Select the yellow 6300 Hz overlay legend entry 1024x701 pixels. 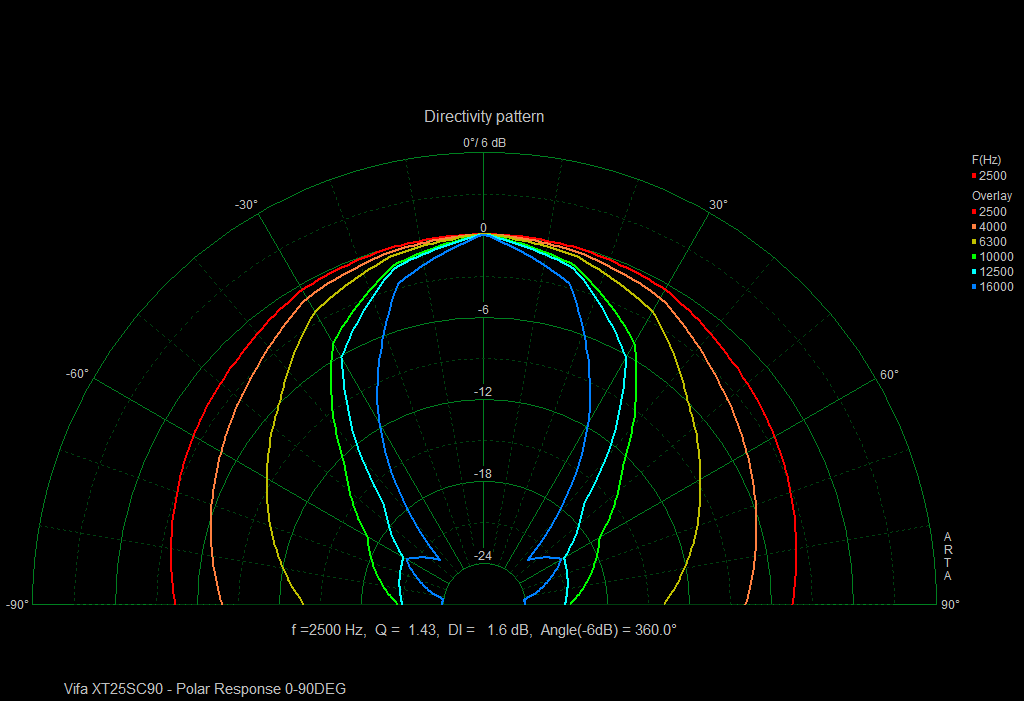click(992, 242)
